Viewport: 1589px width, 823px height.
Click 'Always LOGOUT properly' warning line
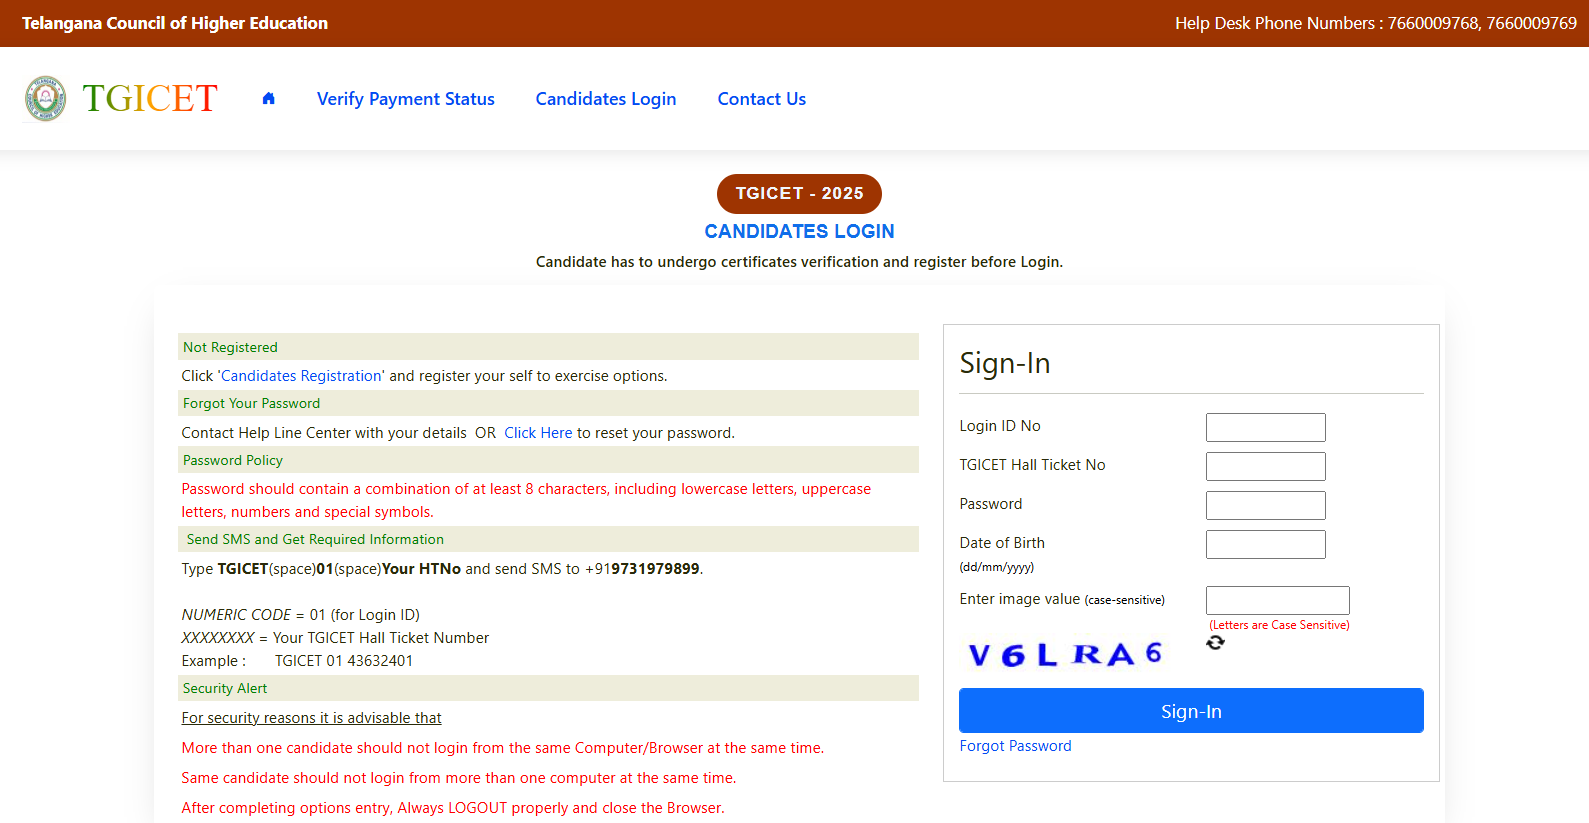(453, 808)
